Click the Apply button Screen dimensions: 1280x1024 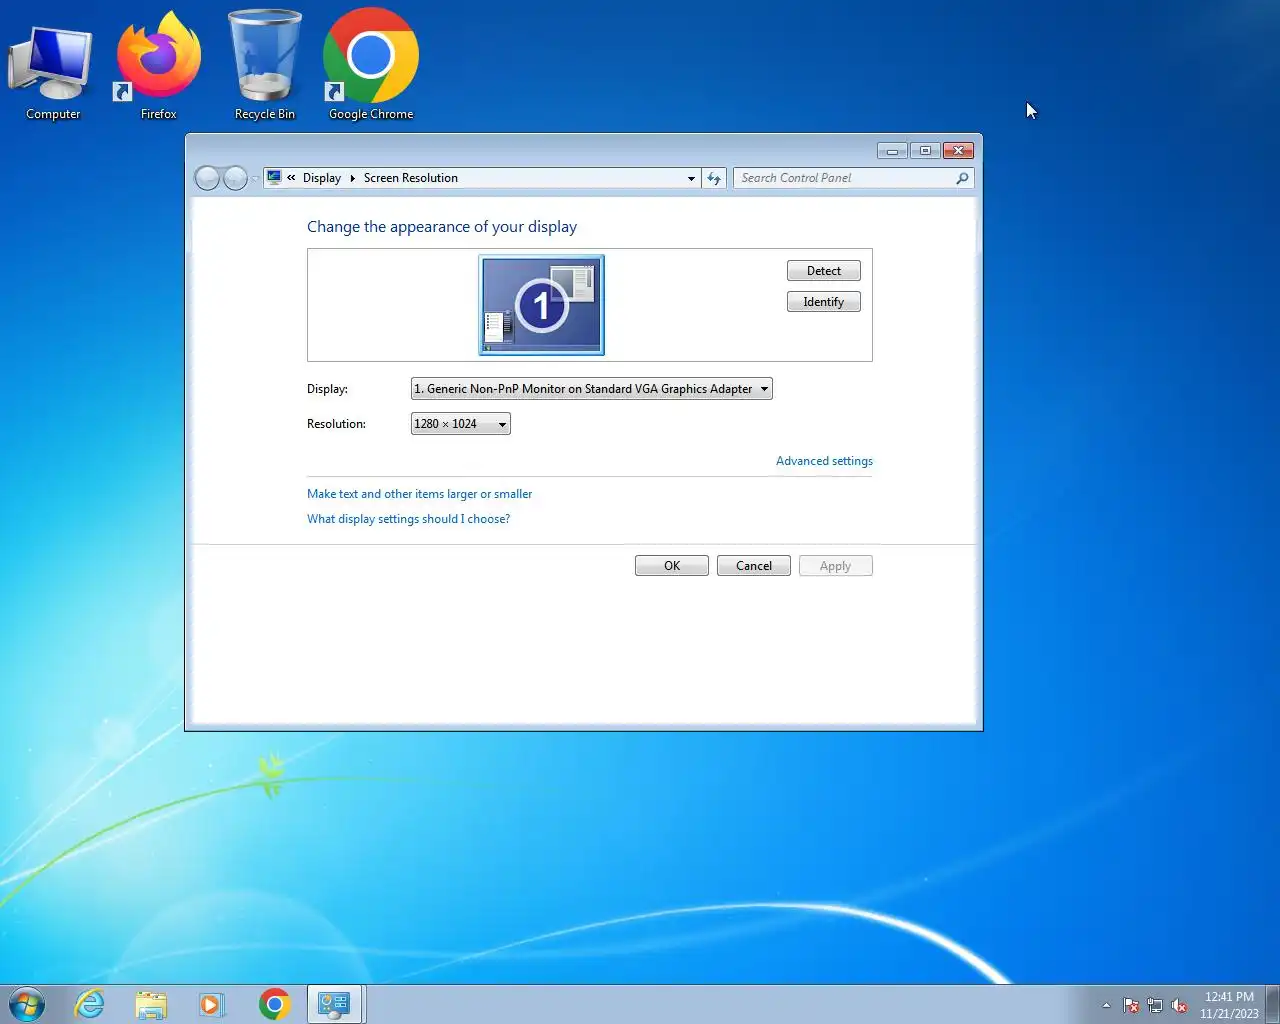[x=836, y=566]
